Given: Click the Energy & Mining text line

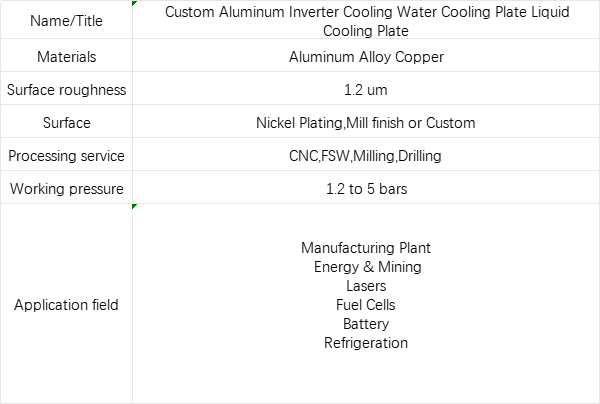Looking at the screenshot, I should [367, 267].
